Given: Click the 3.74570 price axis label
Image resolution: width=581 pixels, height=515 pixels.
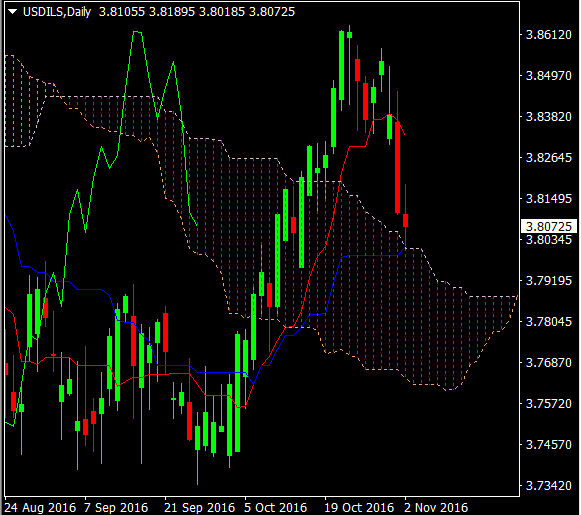Looking at the screenshot, I should click(x=549, y=444).
